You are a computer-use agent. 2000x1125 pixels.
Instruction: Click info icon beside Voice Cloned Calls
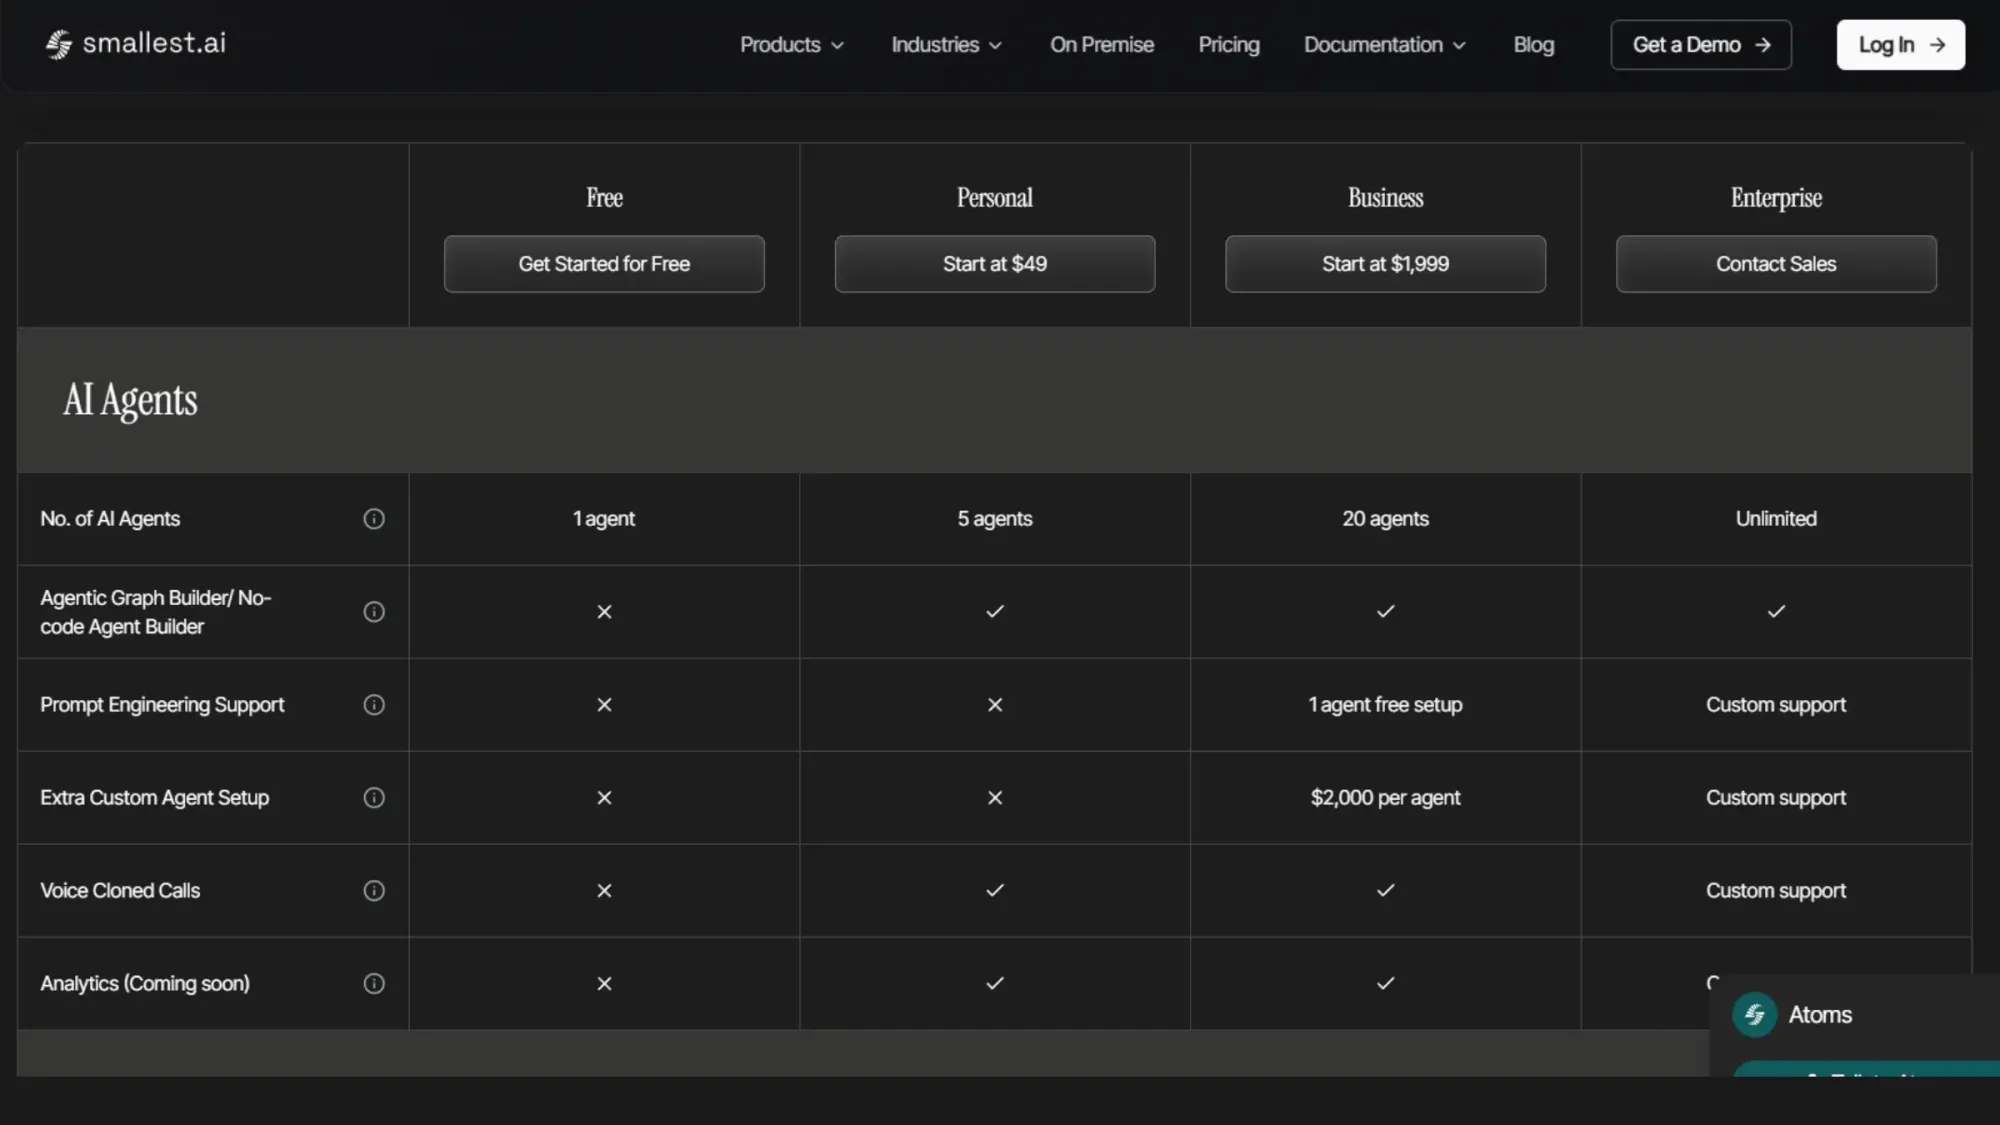click(374, 890)
